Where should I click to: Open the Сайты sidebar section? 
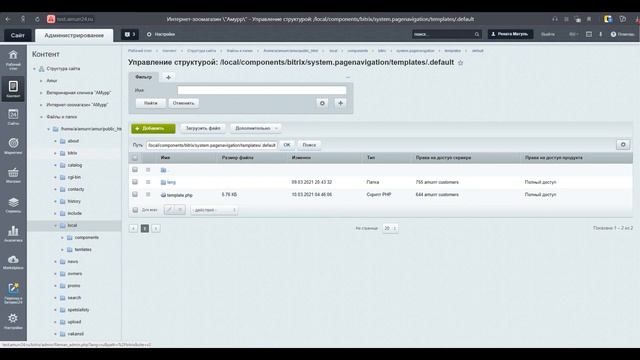click(13, 117)
